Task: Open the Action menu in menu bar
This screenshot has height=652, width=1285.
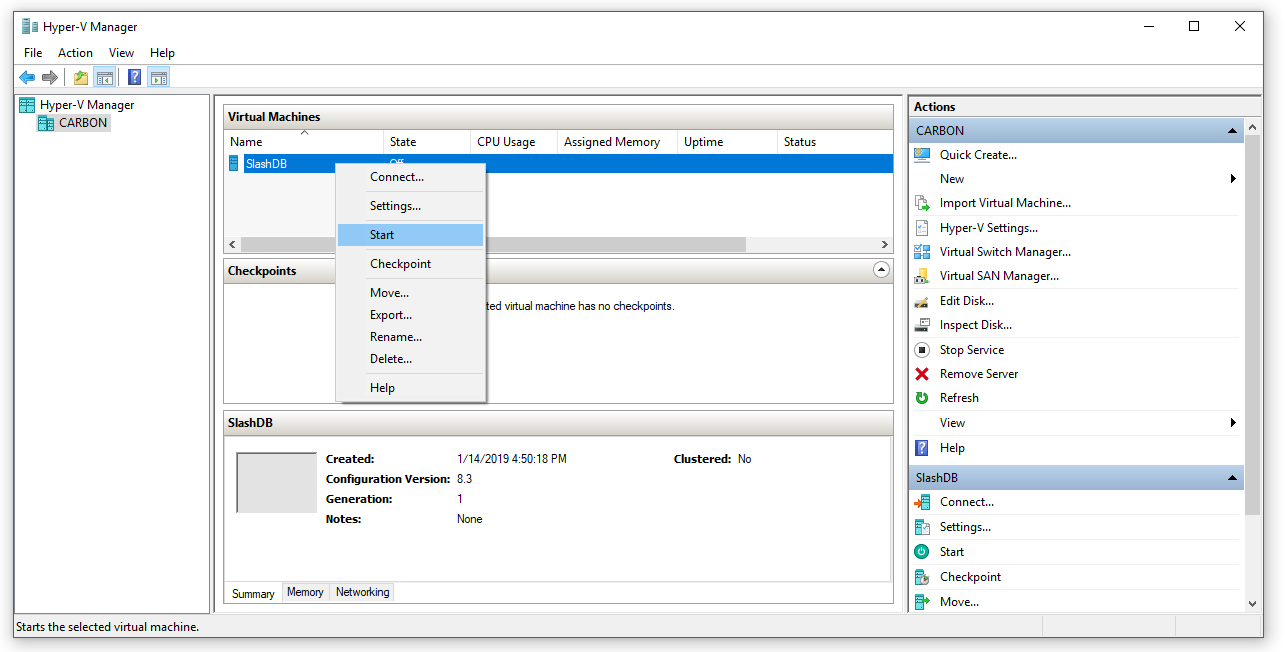Action: point(75,53)
